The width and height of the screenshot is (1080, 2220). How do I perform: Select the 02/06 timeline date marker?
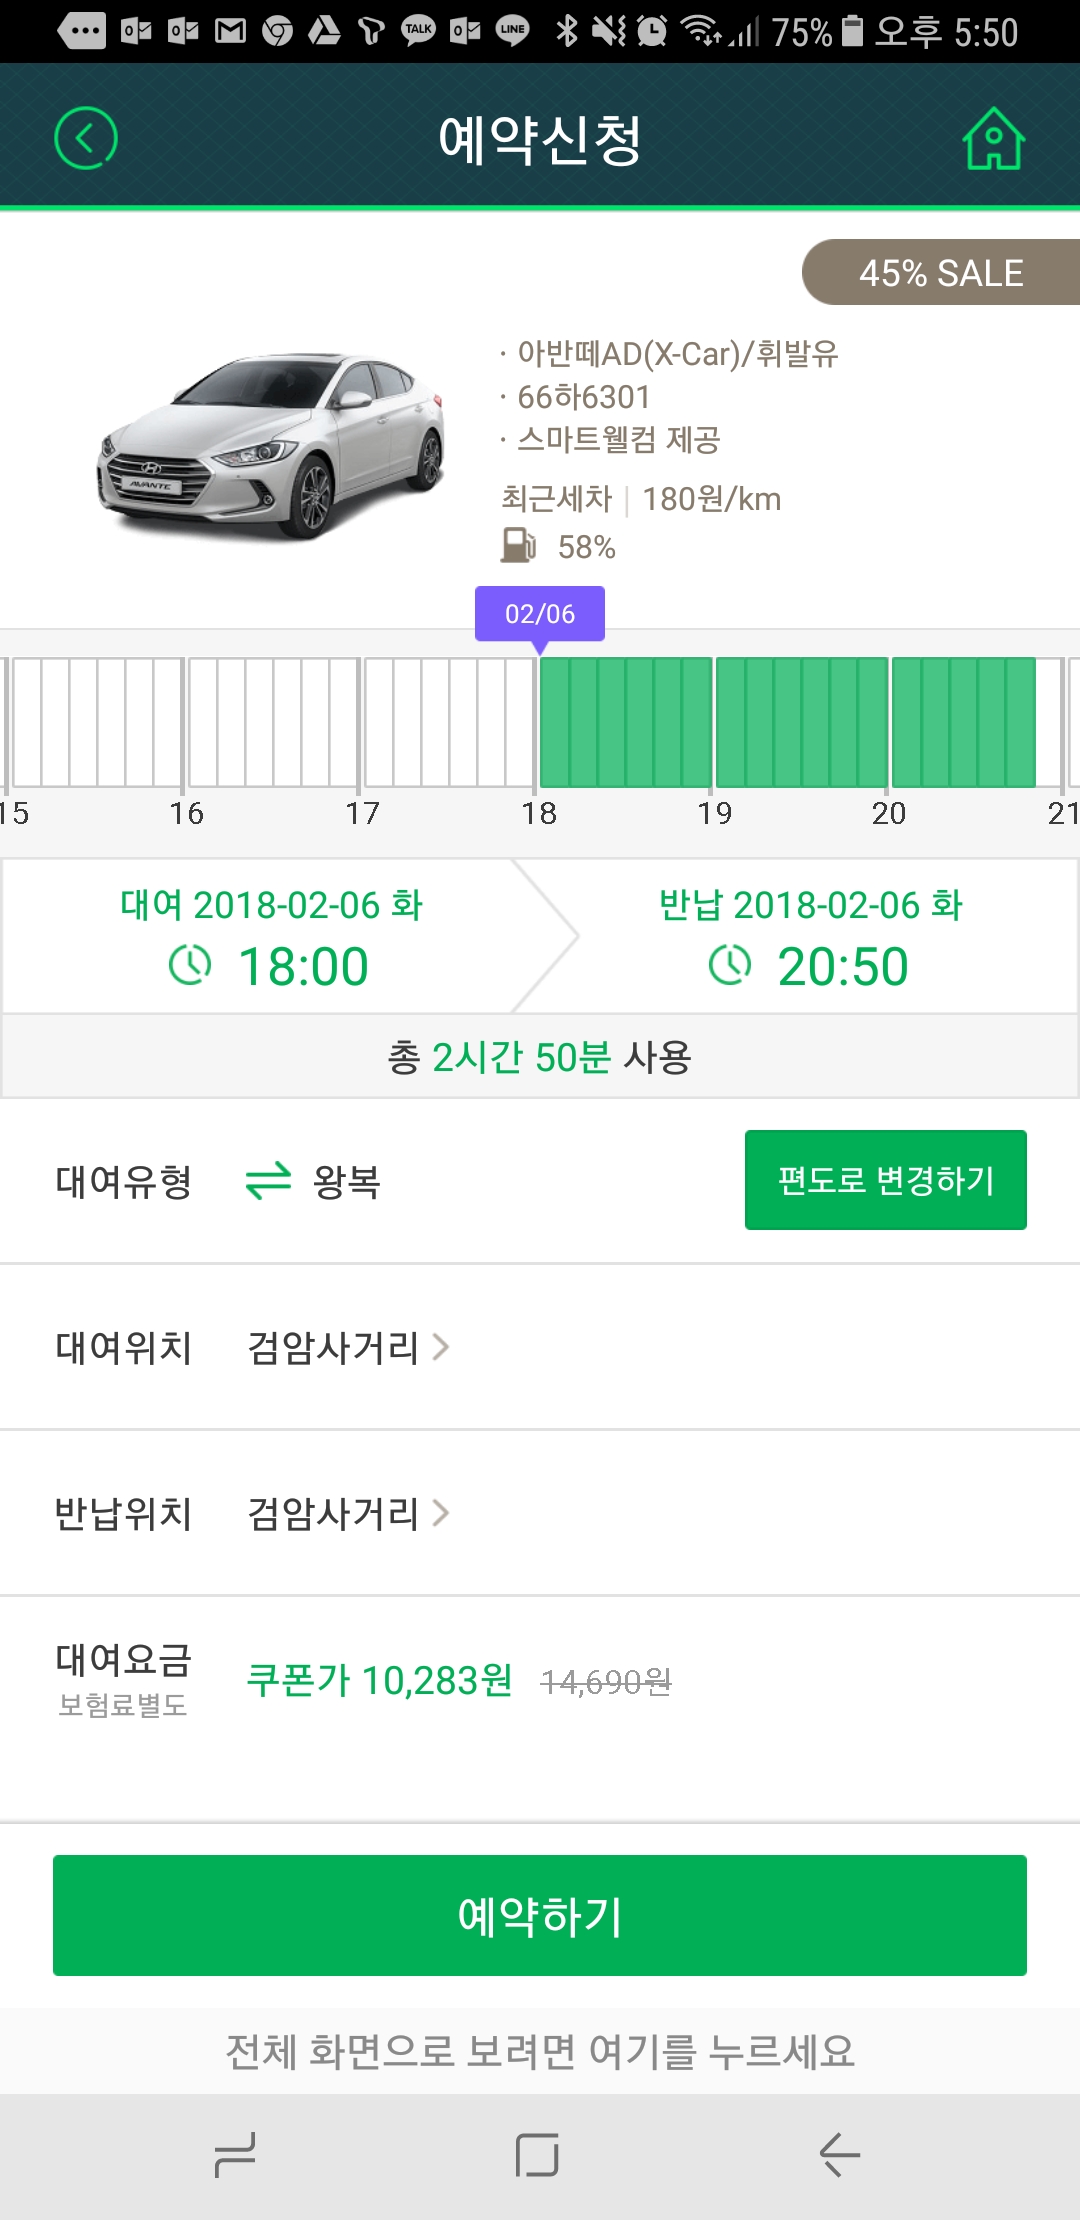tap(540, 613)
